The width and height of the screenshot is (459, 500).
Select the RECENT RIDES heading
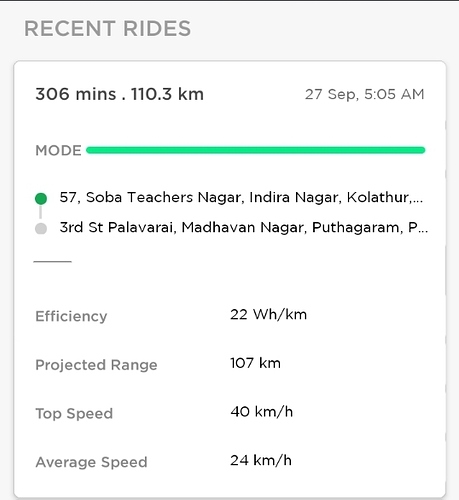coord(108,28)
